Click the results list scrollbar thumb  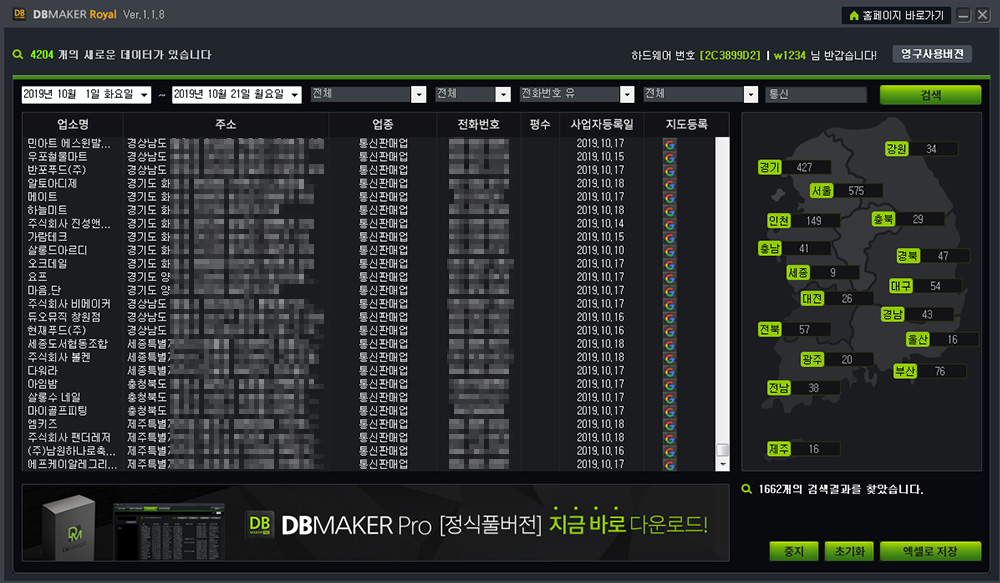pyautogui.click(x=723, y=450)
